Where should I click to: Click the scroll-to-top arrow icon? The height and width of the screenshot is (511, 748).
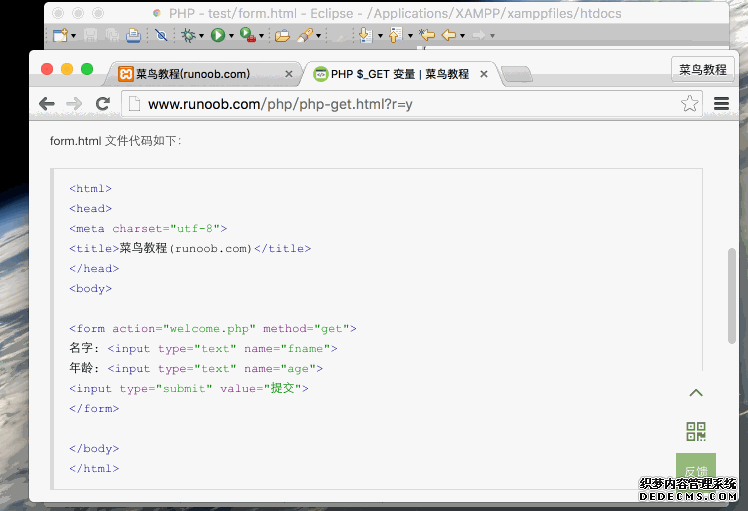pos(696,393)
